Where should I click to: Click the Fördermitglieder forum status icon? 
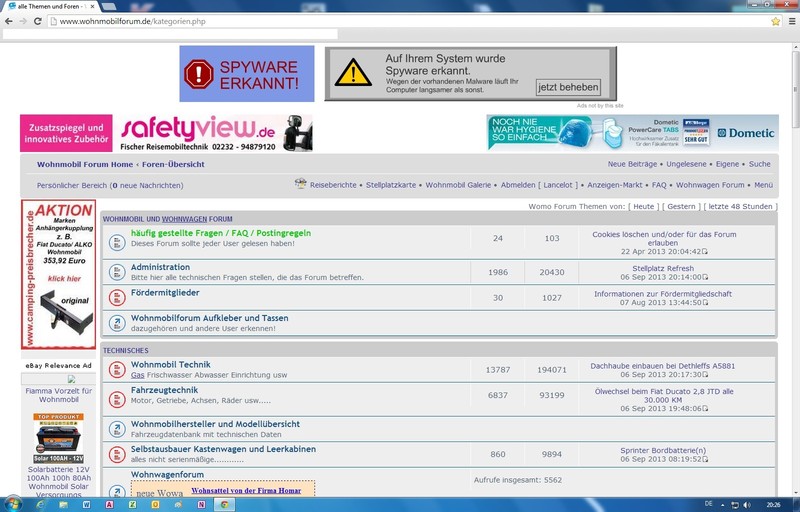pyautogui.click(x=116, y=297)
